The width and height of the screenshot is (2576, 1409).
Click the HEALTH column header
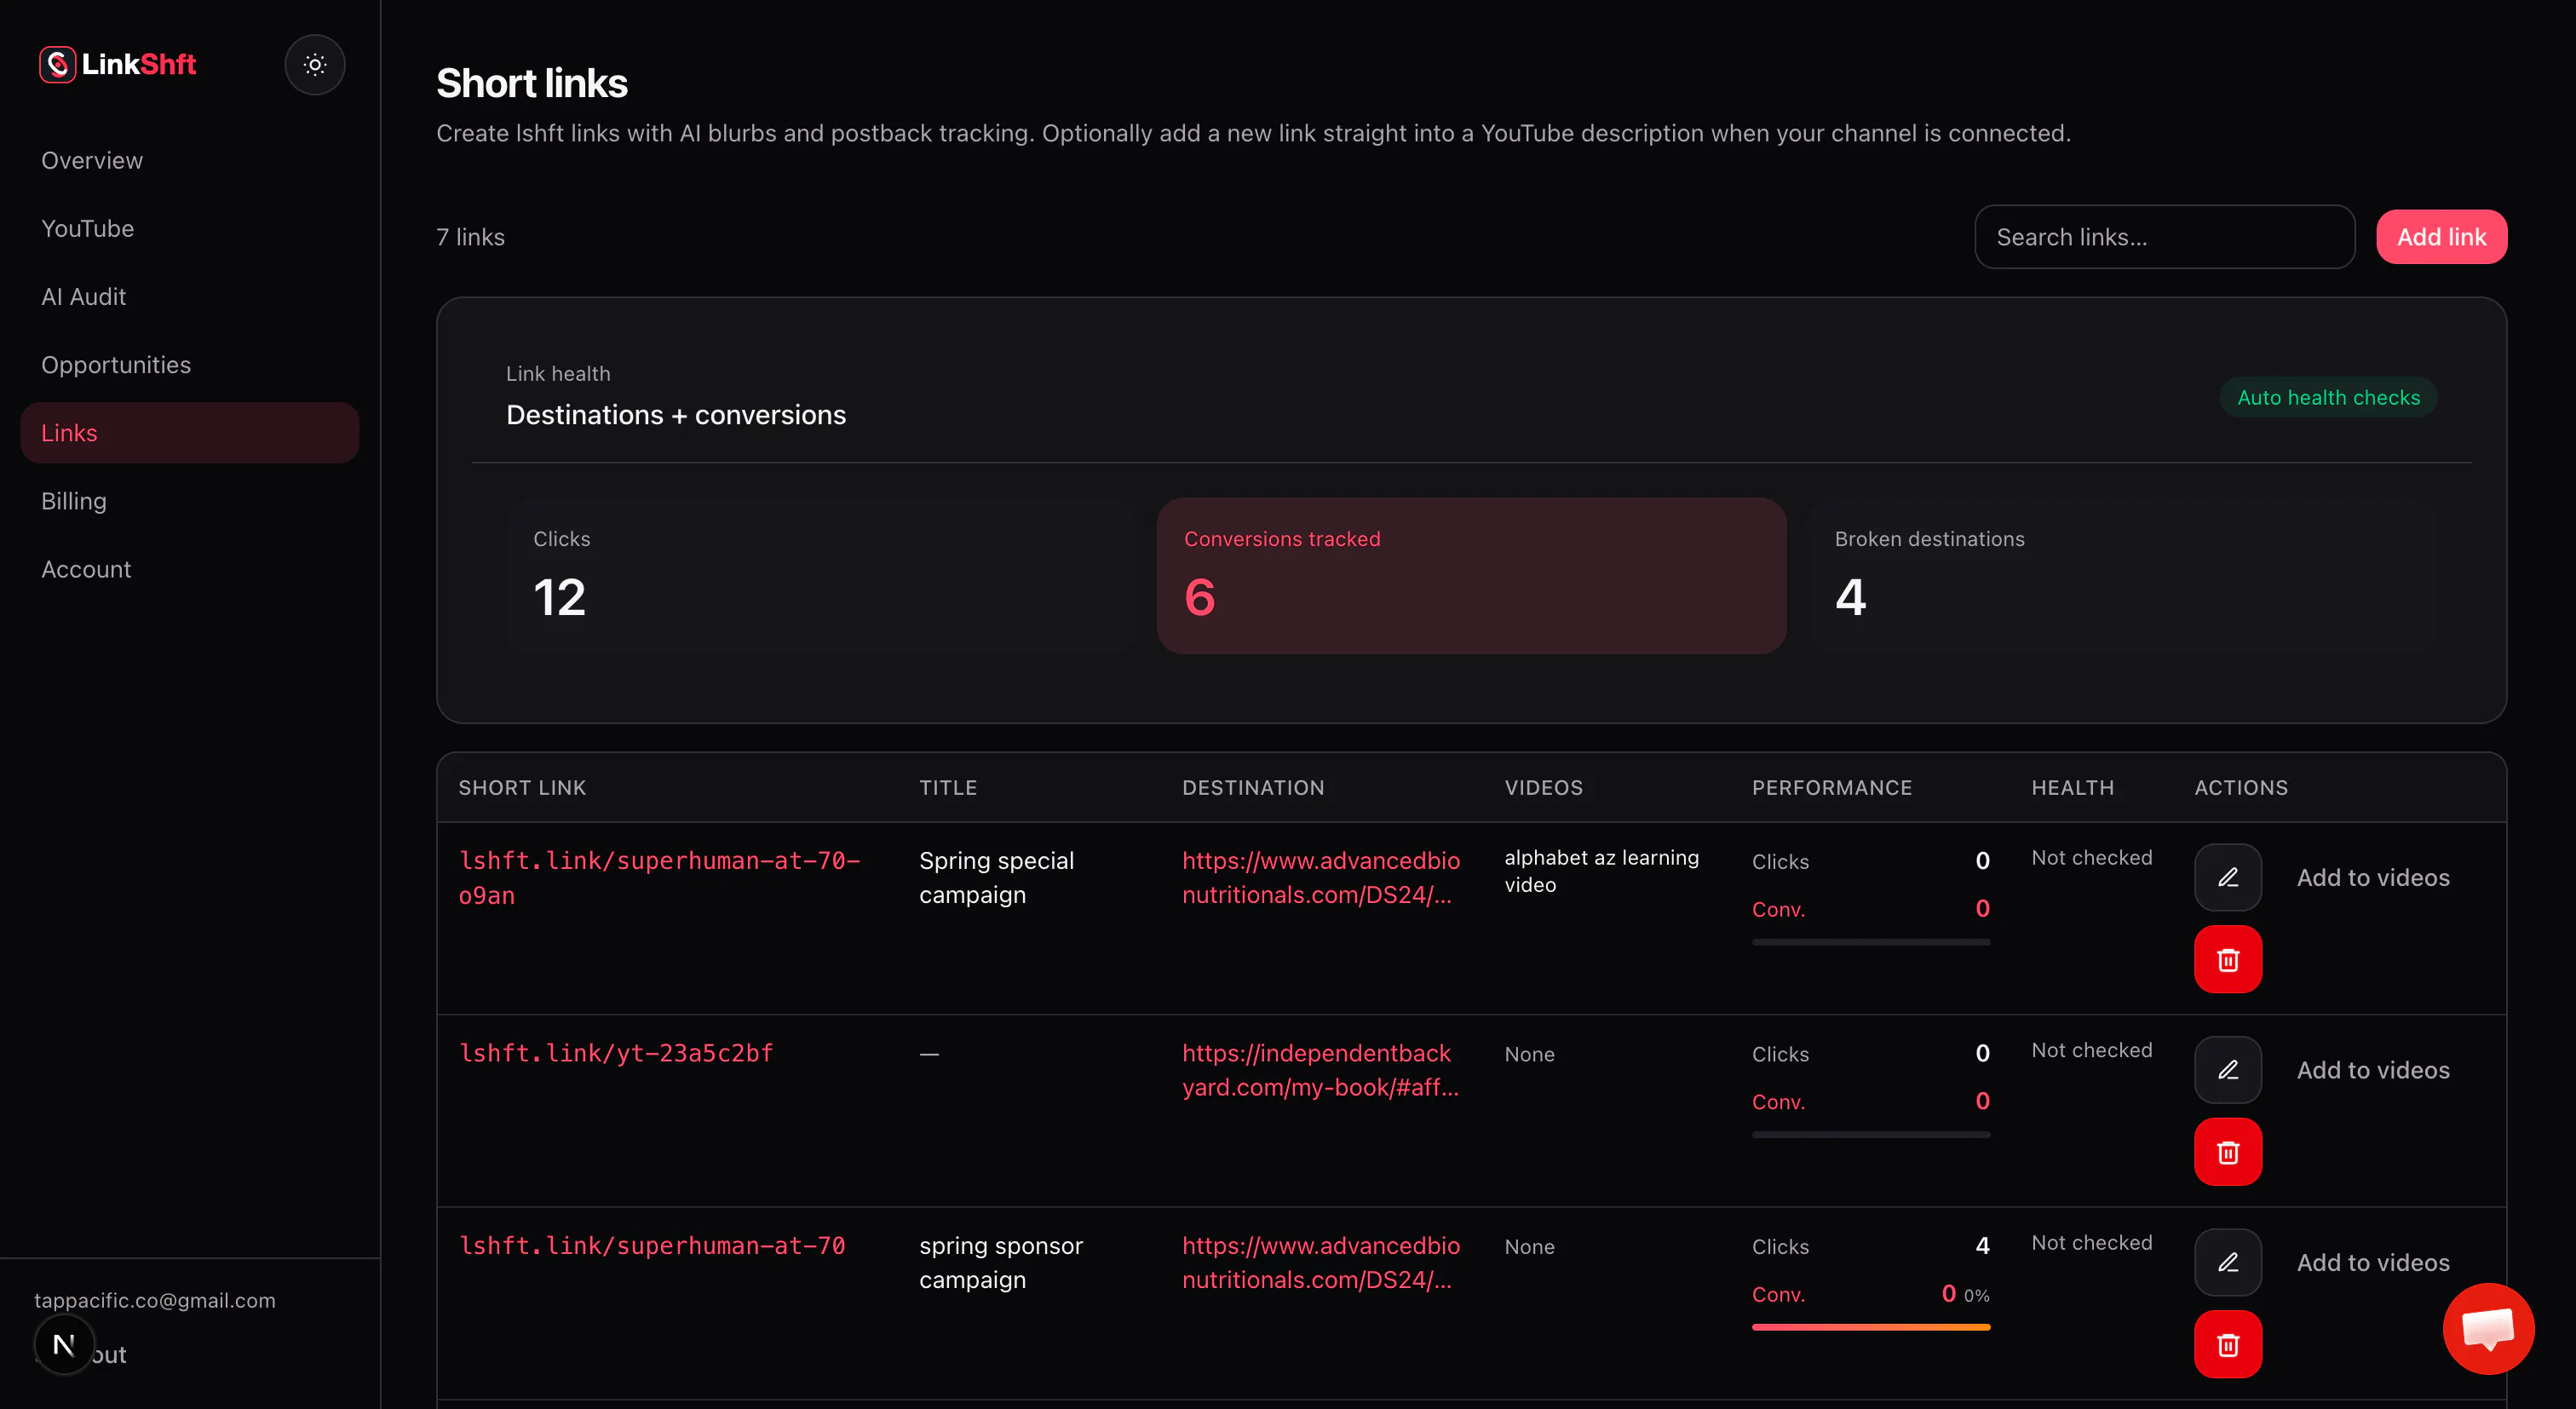[2073, 787]
